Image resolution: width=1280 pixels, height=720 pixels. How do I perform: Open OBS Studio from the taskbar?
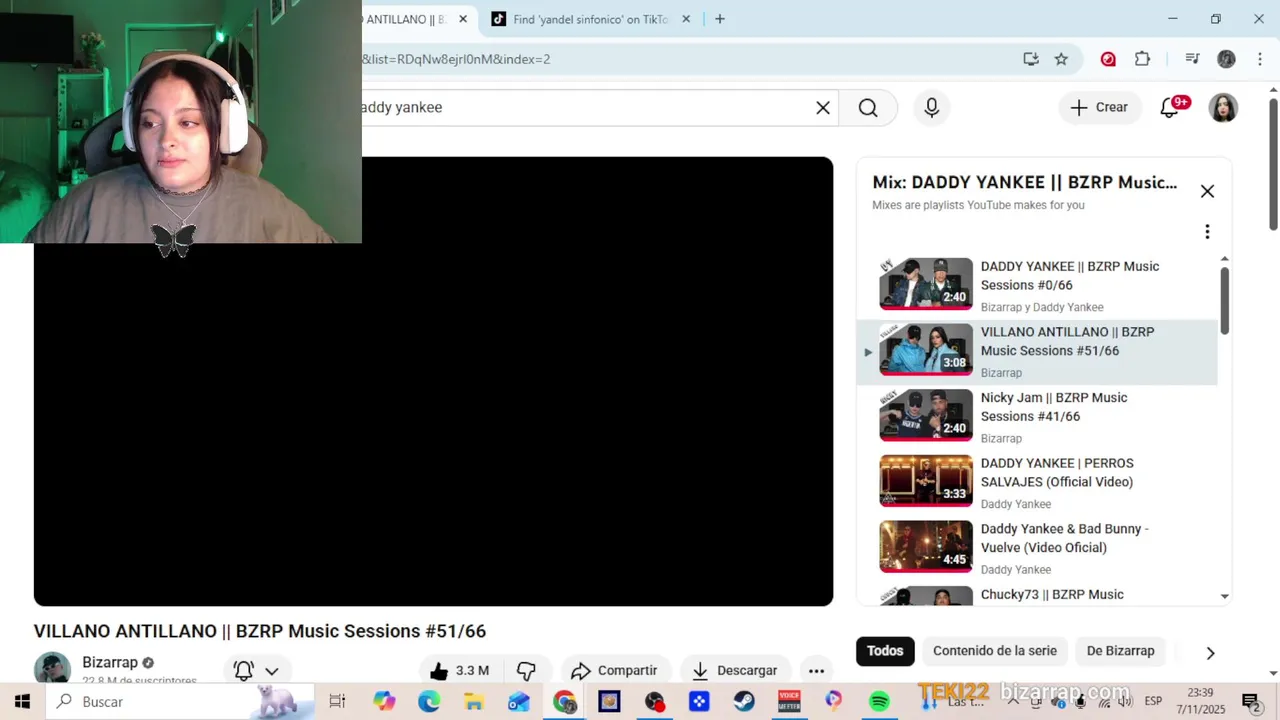654,702
